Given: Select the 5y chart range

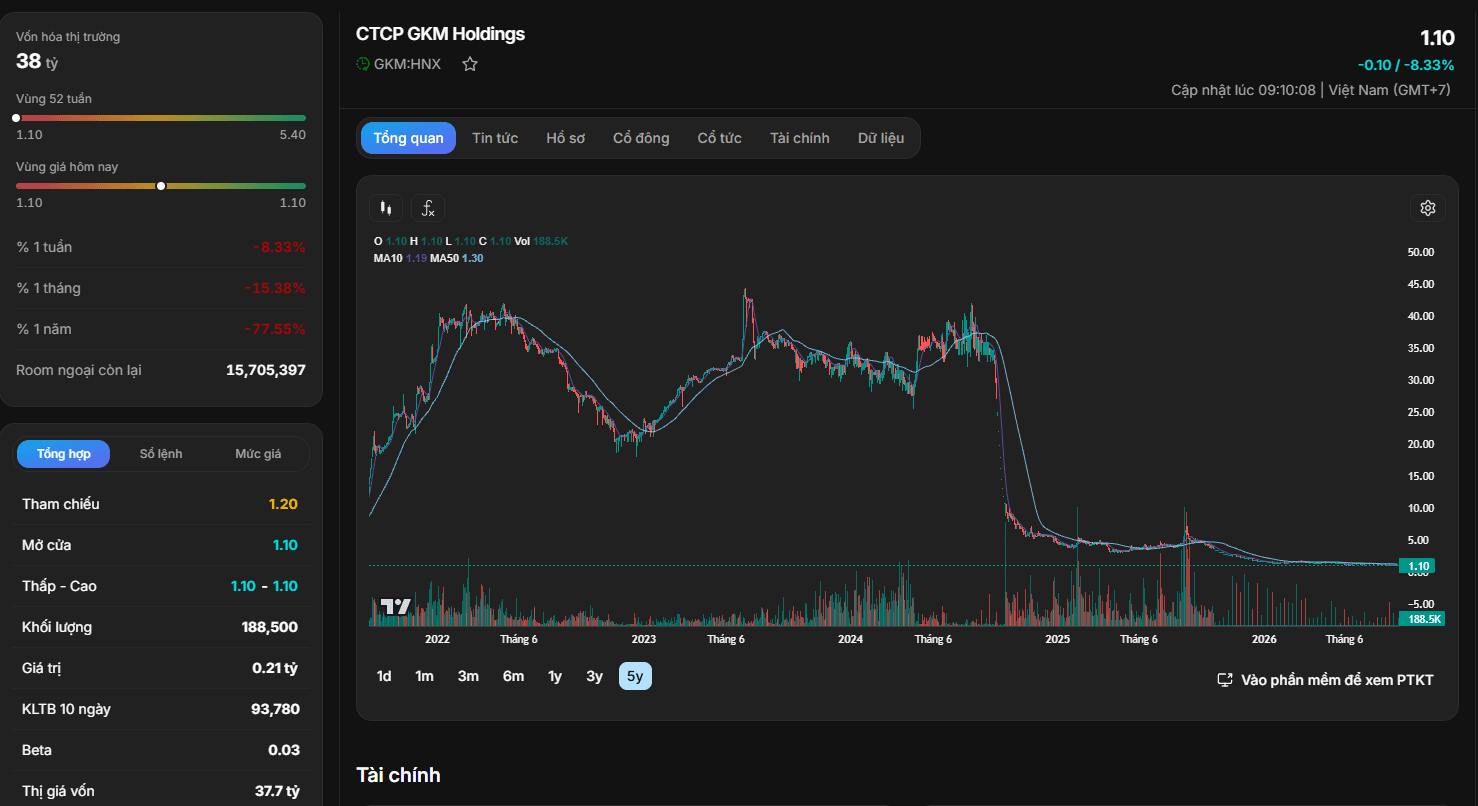Looking at the screenshot, I should 635,677.
